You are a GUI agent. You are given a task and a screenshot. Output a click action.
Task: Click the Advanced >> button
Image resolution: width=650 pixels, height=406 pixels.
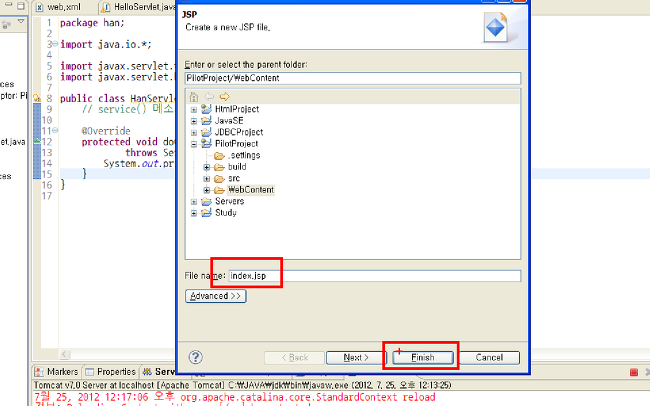216,296
